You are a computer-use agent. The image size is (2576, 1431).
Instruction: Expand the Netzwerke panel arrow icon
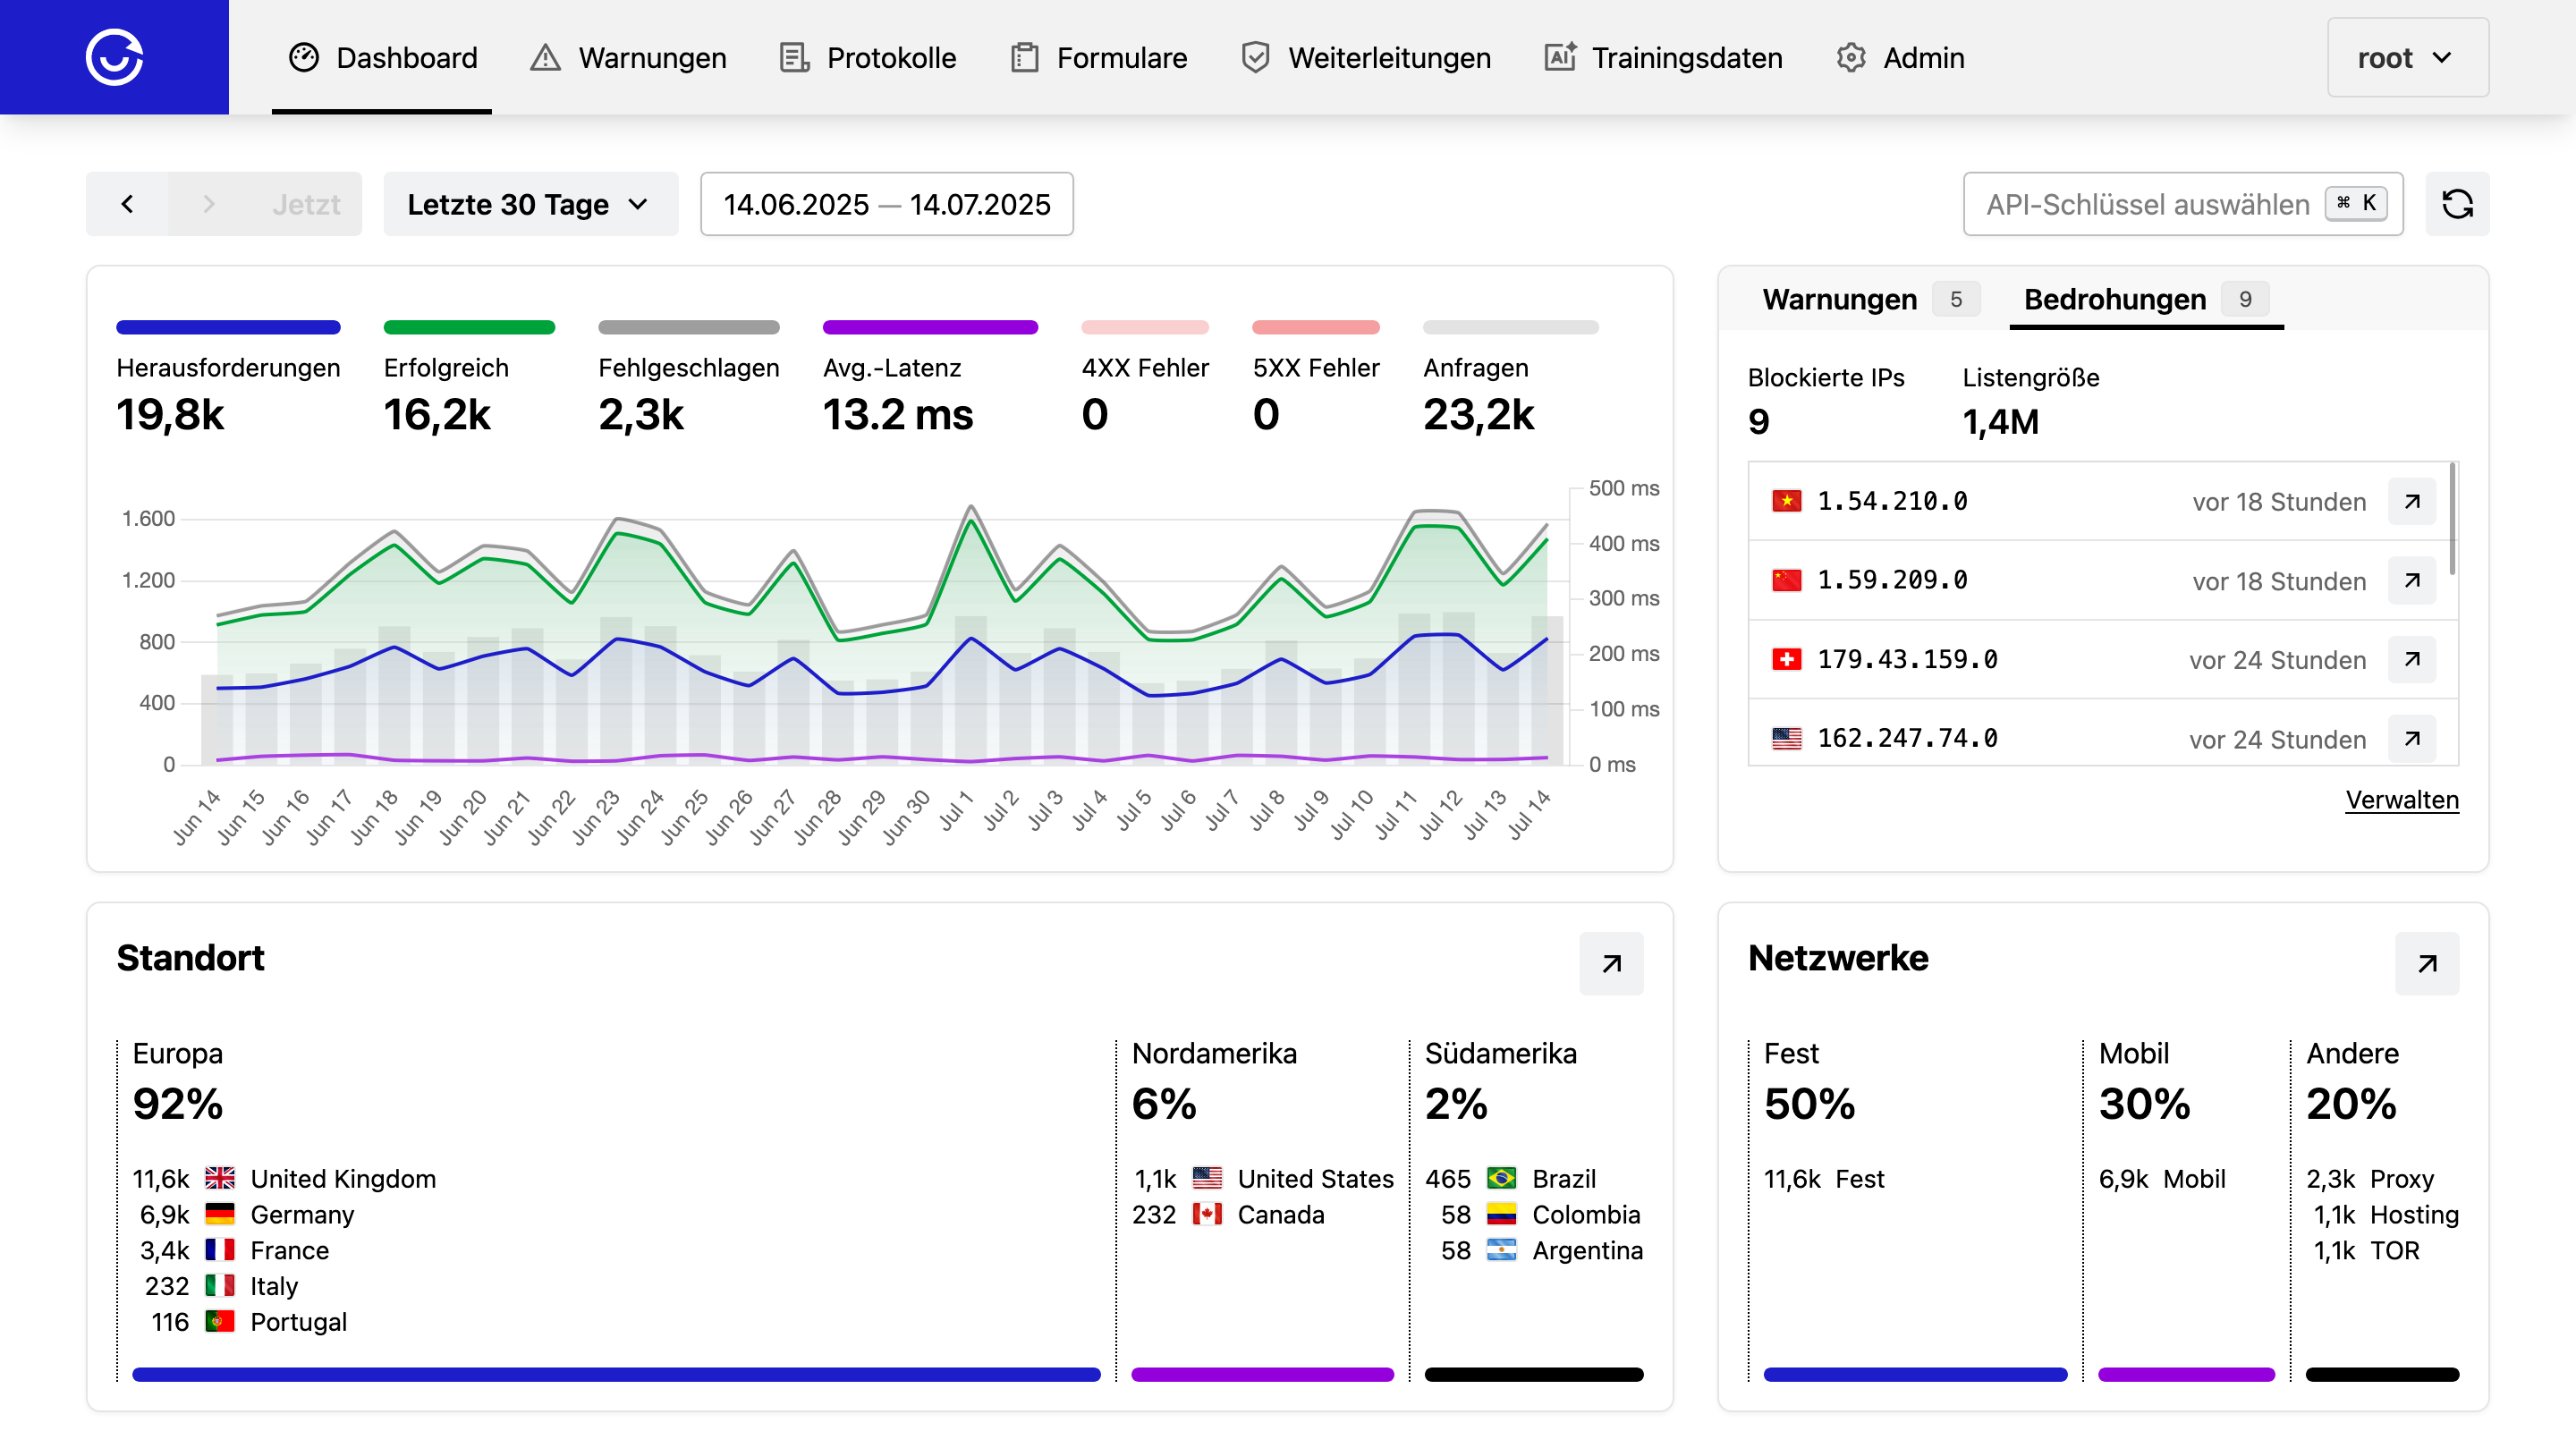(x=2425, y=963)
